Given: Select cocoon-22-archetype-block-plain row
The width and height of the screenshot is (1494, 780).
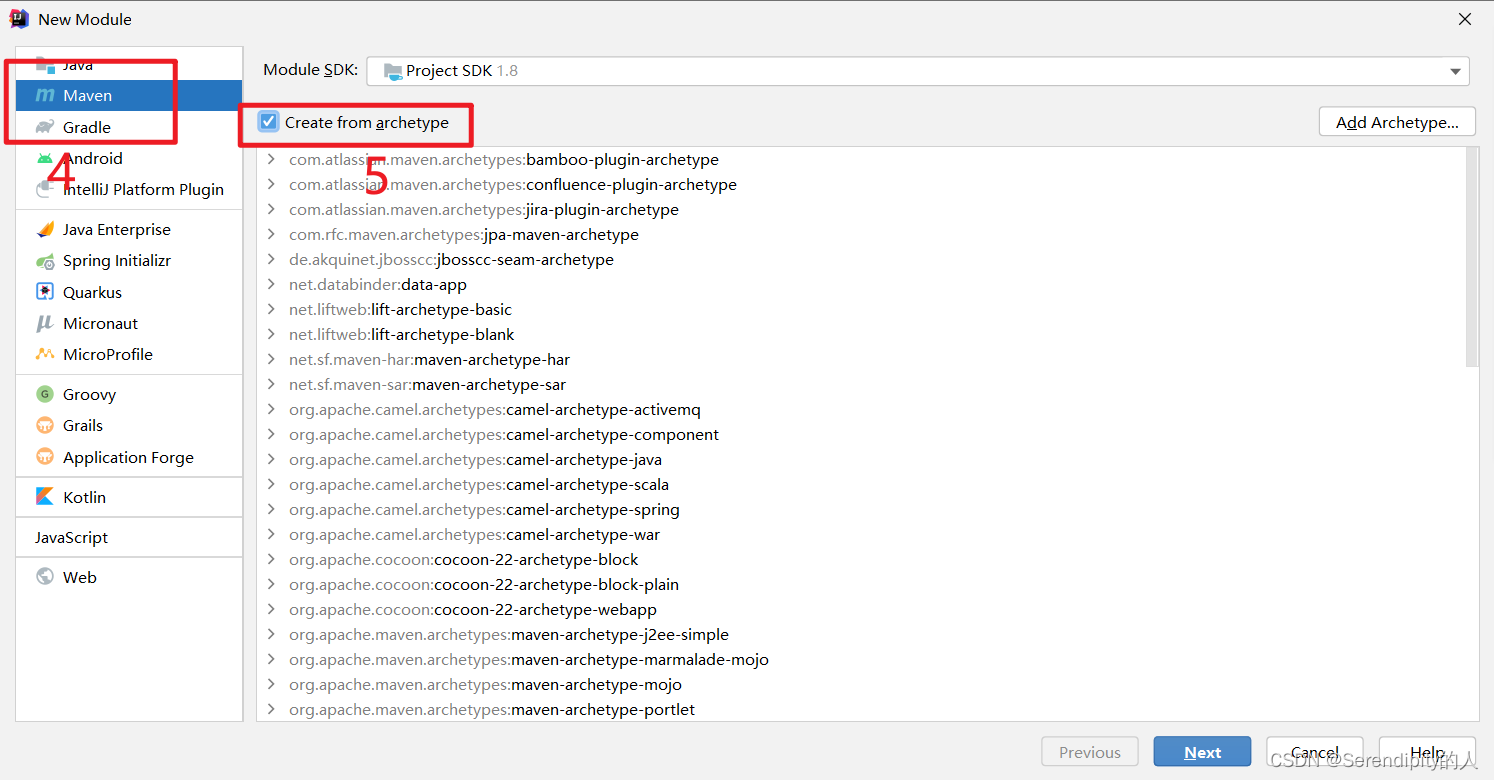Looking at the screenshot, I should (x=861, y=584).
